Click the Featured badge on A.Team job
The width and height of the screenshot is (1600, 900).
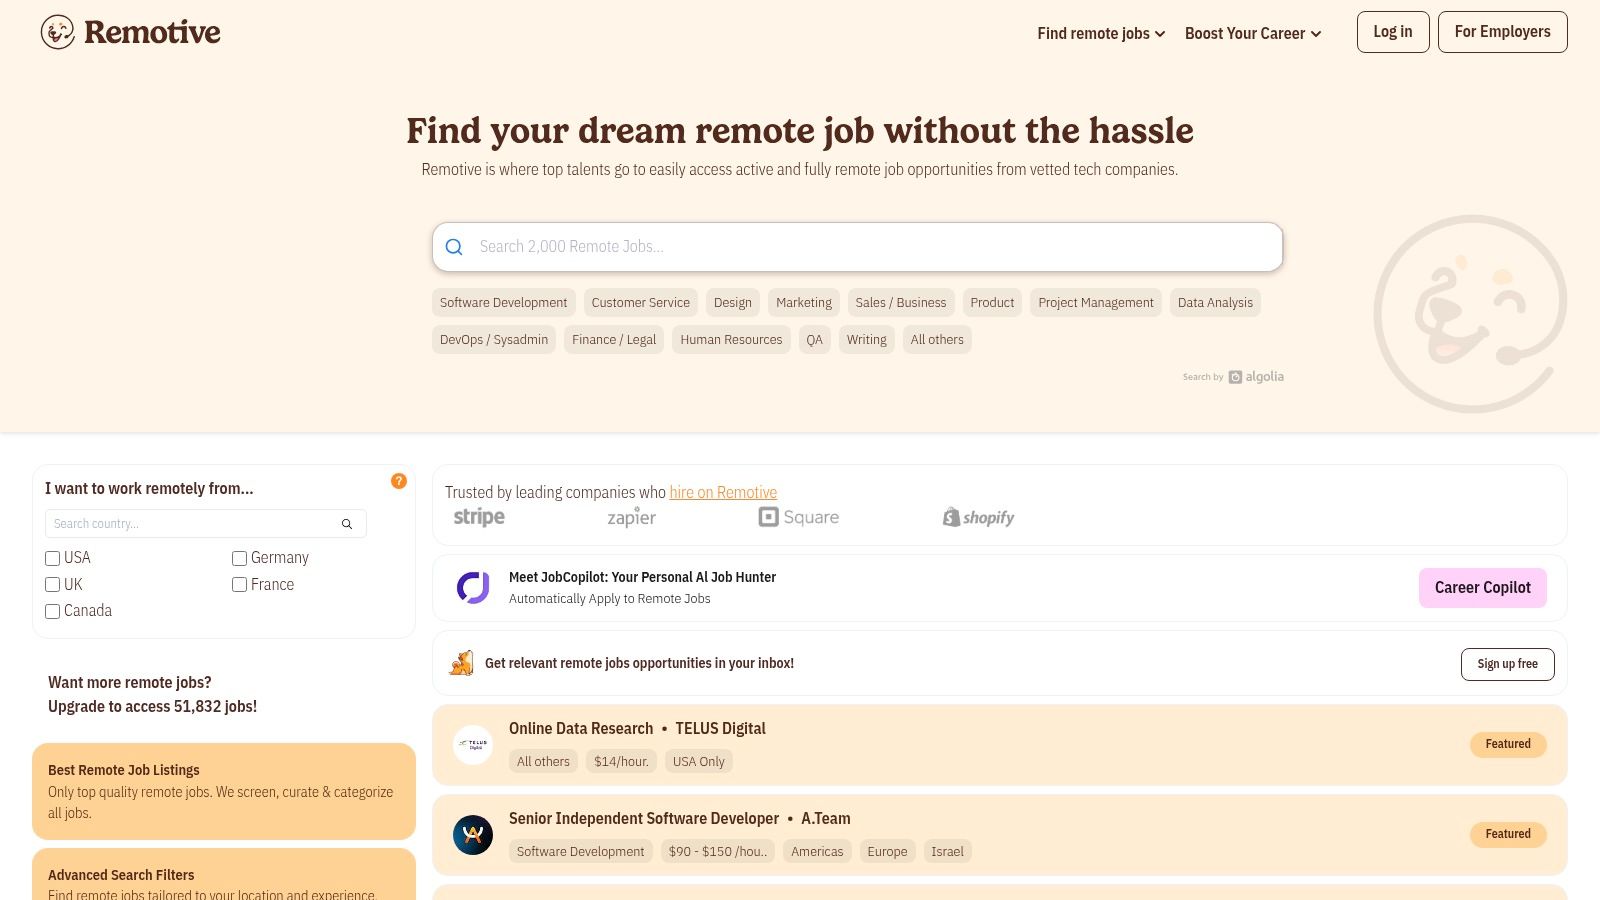pos(1508,834)
